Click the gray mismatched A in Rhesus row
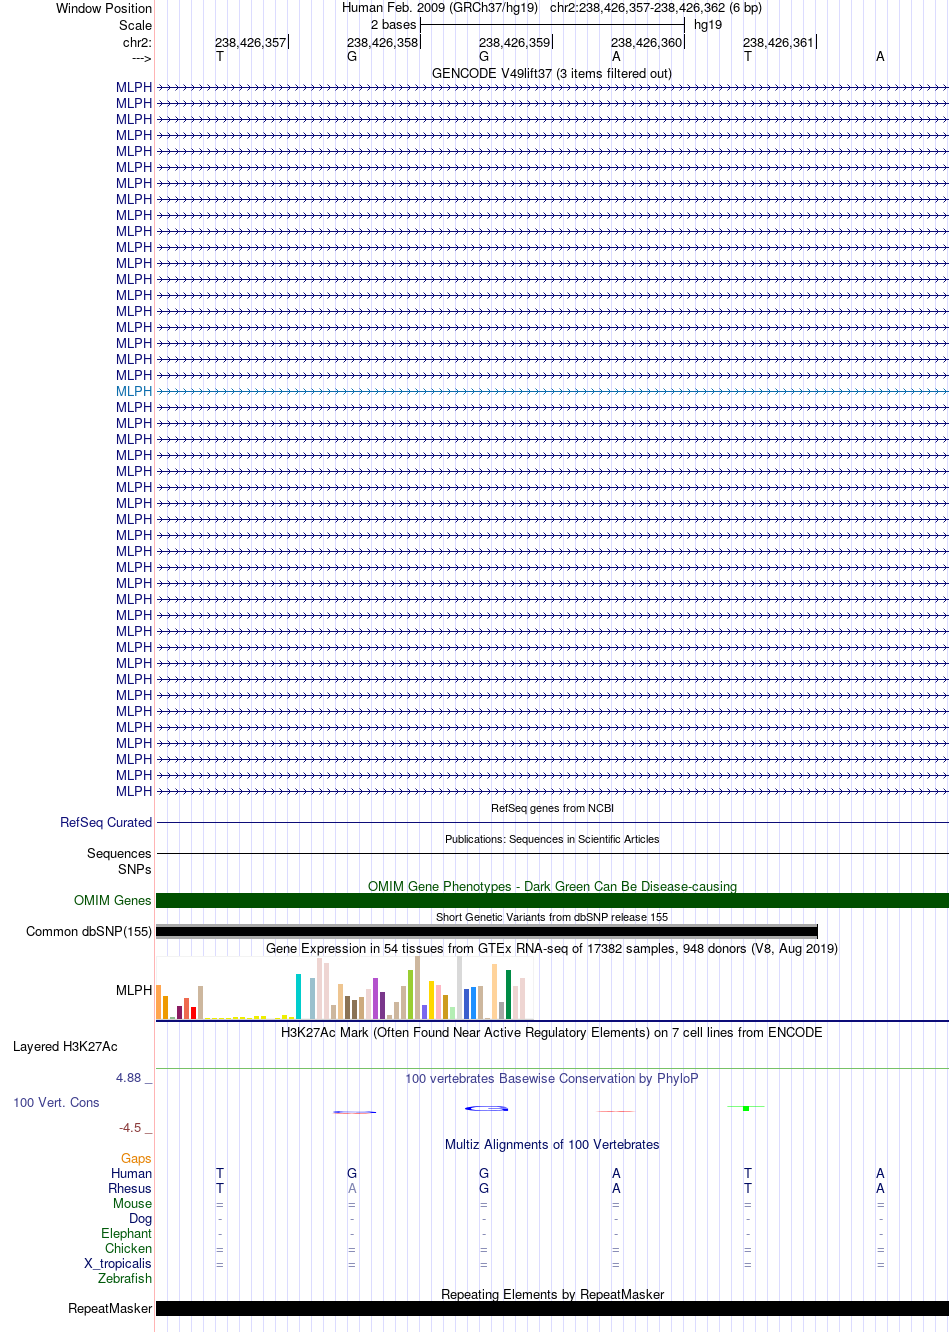The width and height of the screenshot is (950, 1332). pos(352,1188)
